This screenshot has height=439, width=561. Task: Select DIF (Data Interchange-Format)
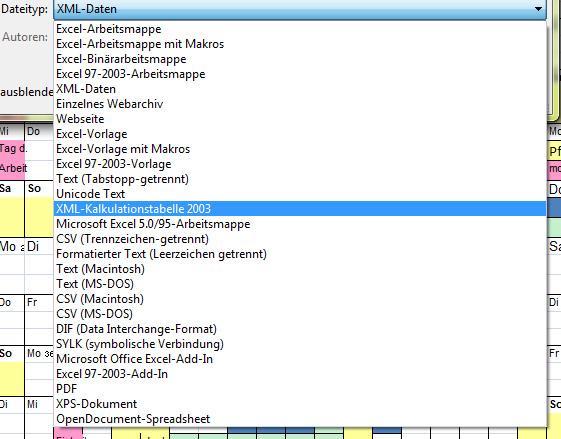[x=300, y=329]
